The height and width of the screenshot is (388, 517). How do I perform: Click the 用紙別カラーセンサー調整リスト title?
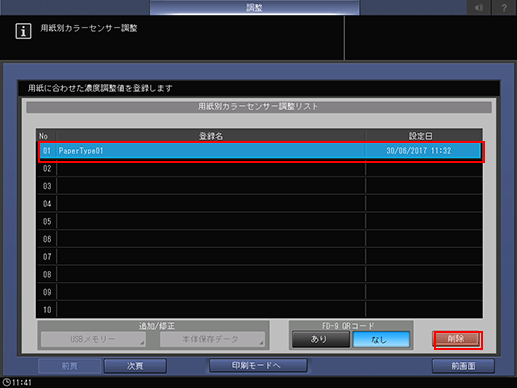[259, 107]
